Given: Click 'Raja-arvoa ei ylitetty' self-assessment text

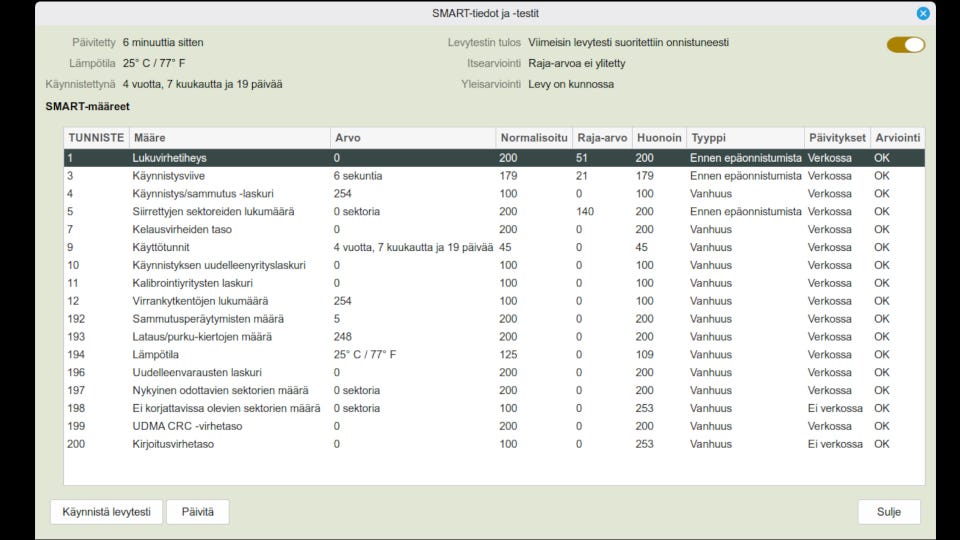Looking at the screenshot, I should [577, 63].
